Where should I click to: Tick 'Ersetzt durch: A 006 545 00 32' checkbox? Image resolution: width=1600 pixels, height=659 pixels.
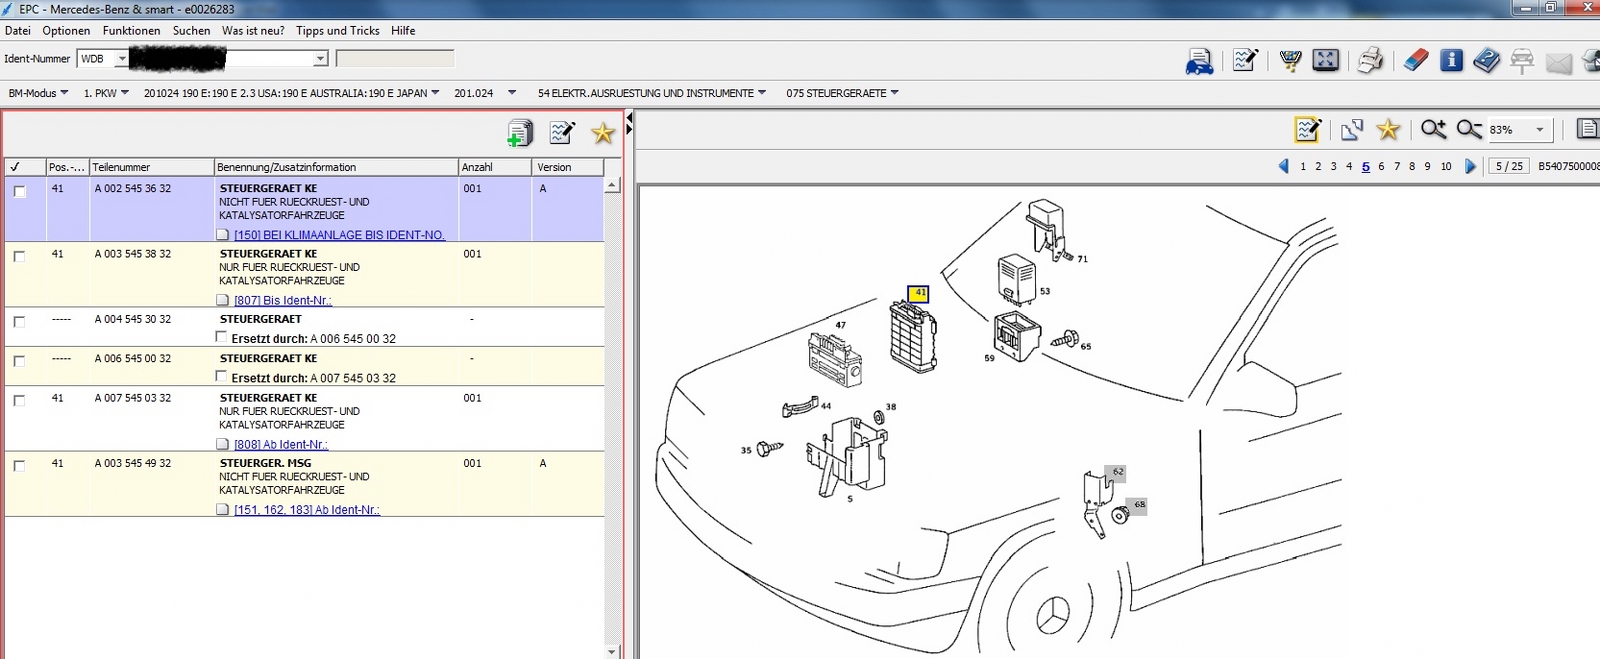[222, 337]
